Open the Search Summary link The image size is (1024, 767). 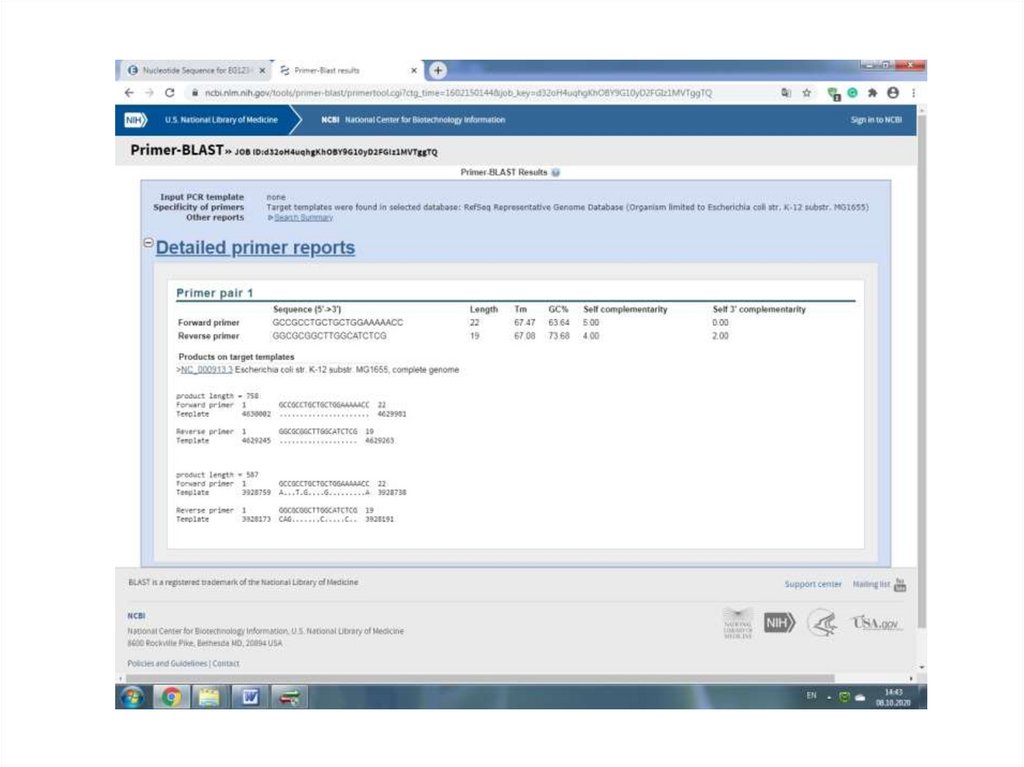[x=304, y=218]
